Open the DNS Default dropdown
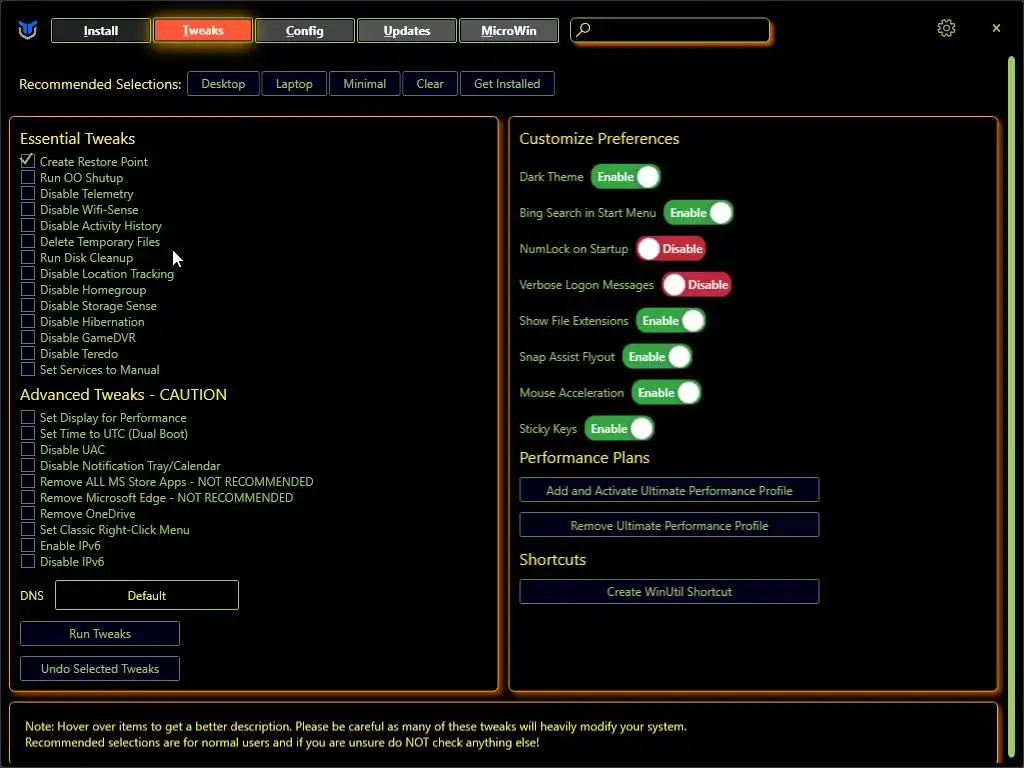Screen dimensions: 1024x768 coord(147,595)
